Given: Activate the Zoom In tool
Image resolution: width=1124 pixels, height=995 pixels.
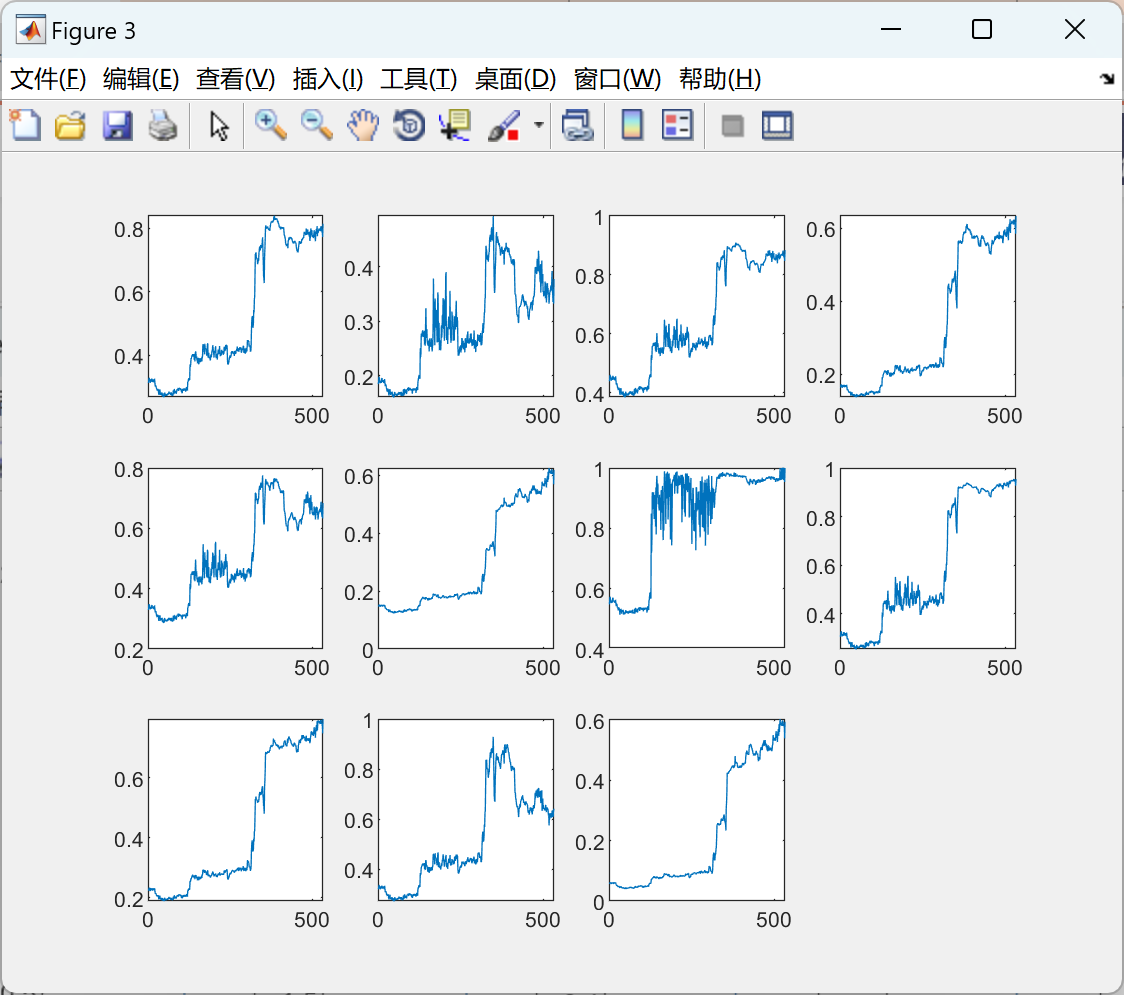Looking at the screenshot, I should [x=271, y=125].
